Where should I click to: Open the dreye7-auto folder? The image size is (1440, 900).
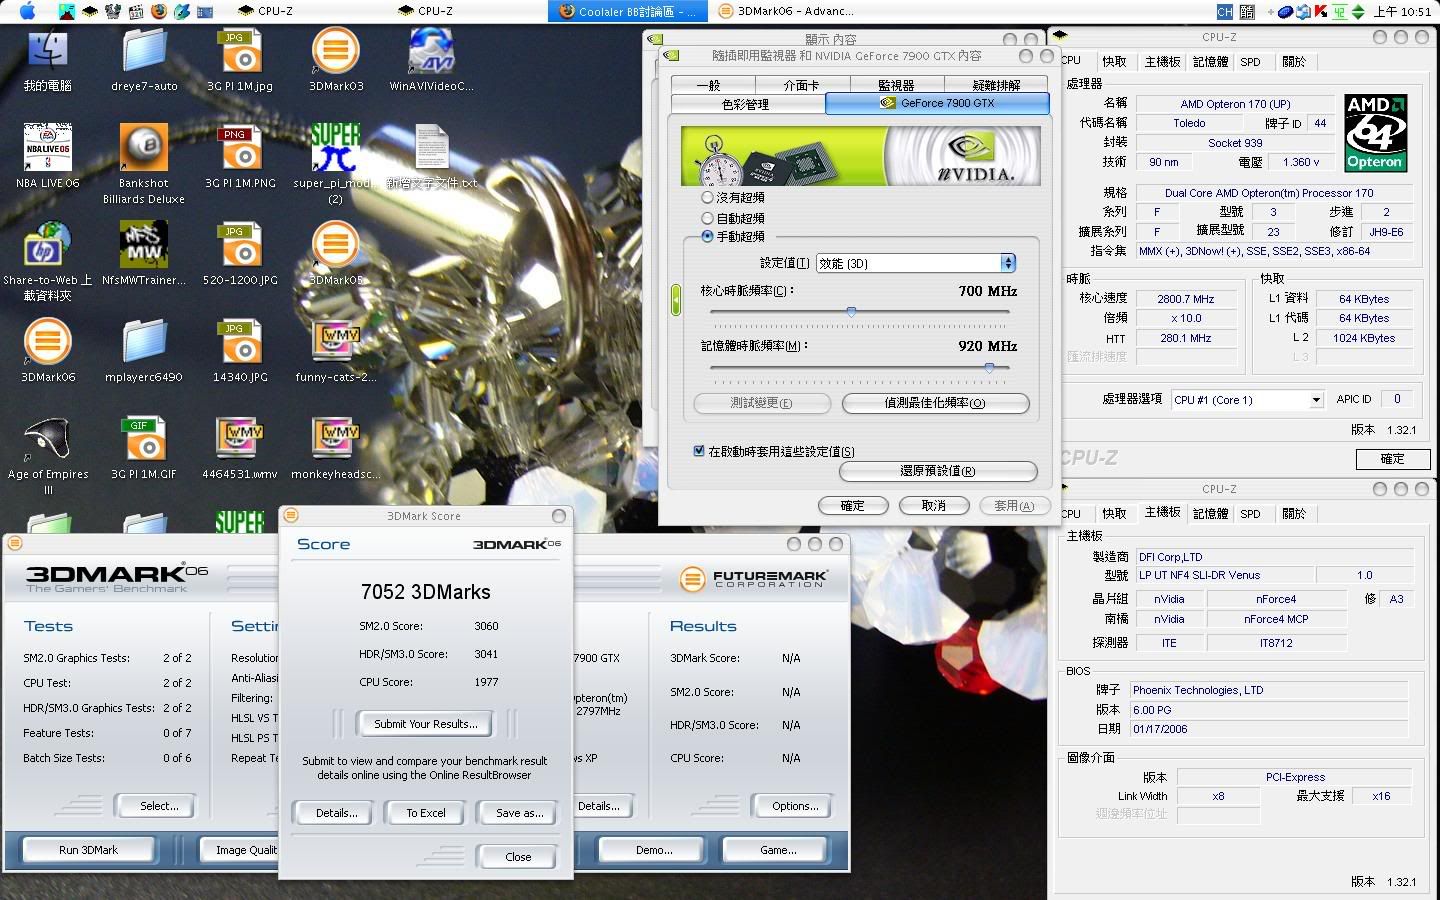pos(144,60)
